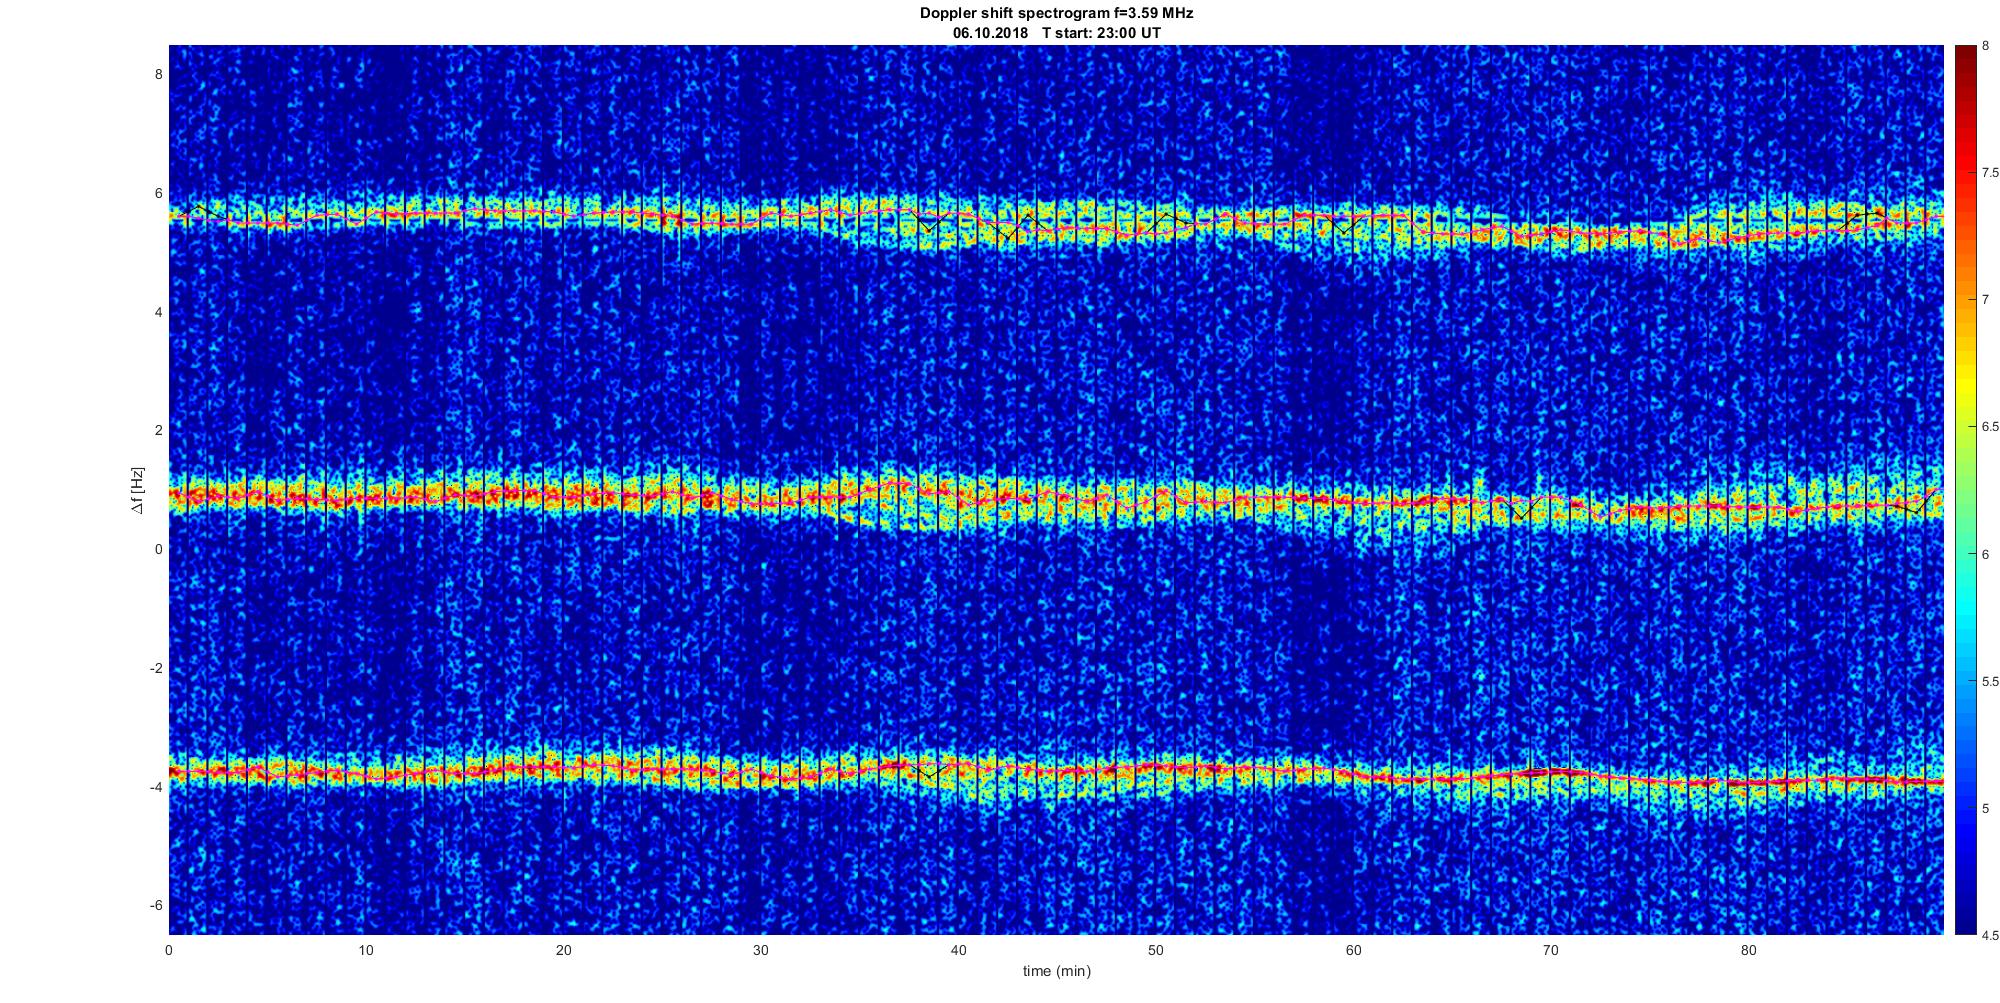
Task: Click the y-axis tick label -6
Action: [156, 905]
